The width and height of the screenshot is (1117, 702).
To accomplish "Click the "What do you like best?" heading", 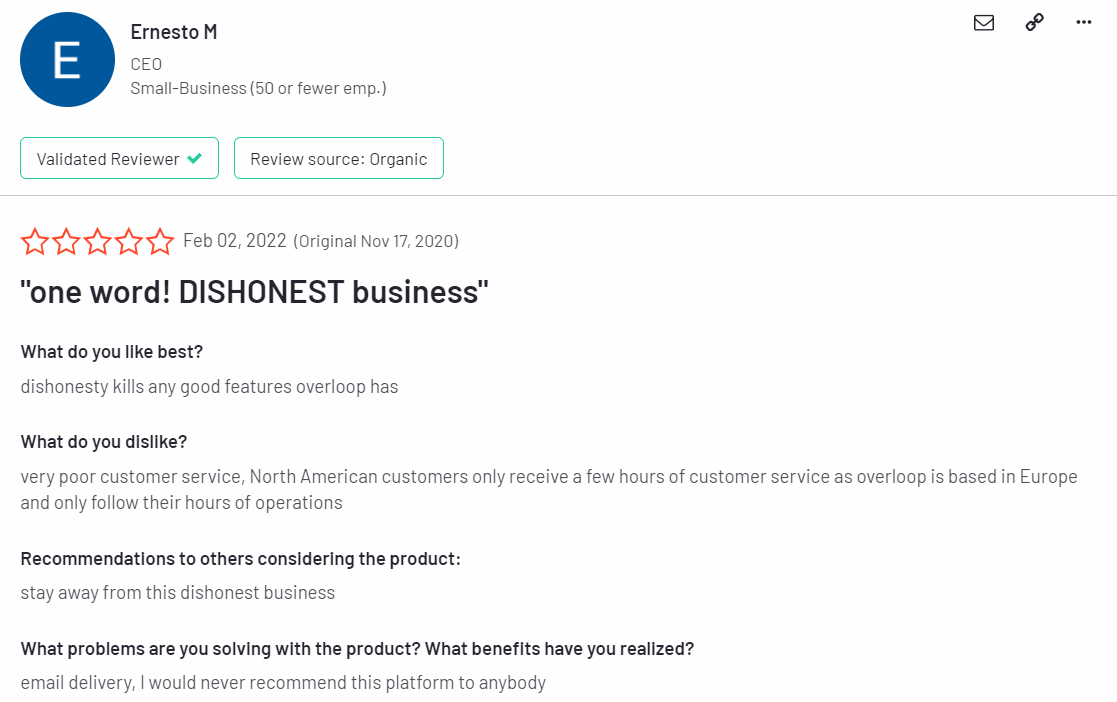I will click(x=112, y=352).
